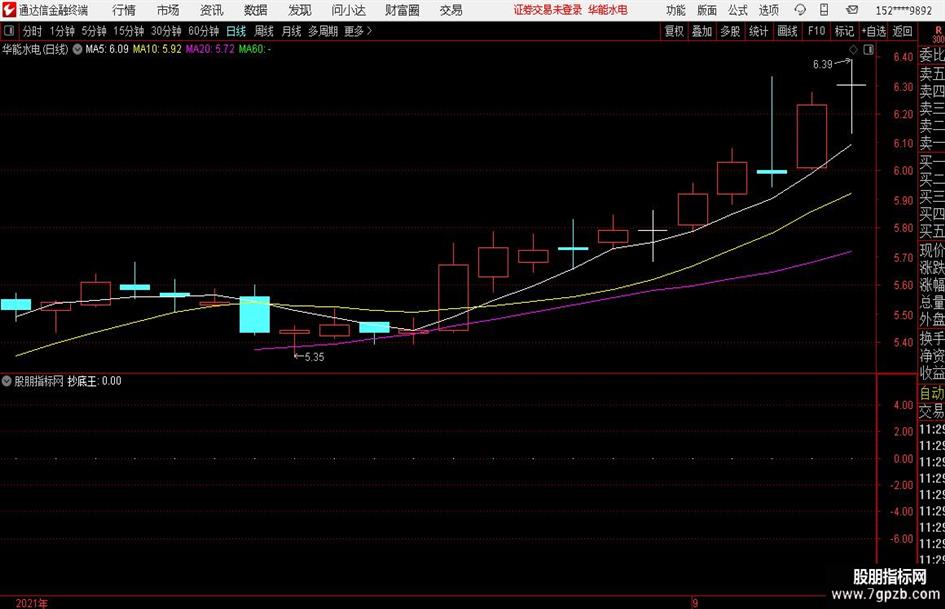Switch to 5分钟 period tab
945x609 pixels.
coord(93,31)
